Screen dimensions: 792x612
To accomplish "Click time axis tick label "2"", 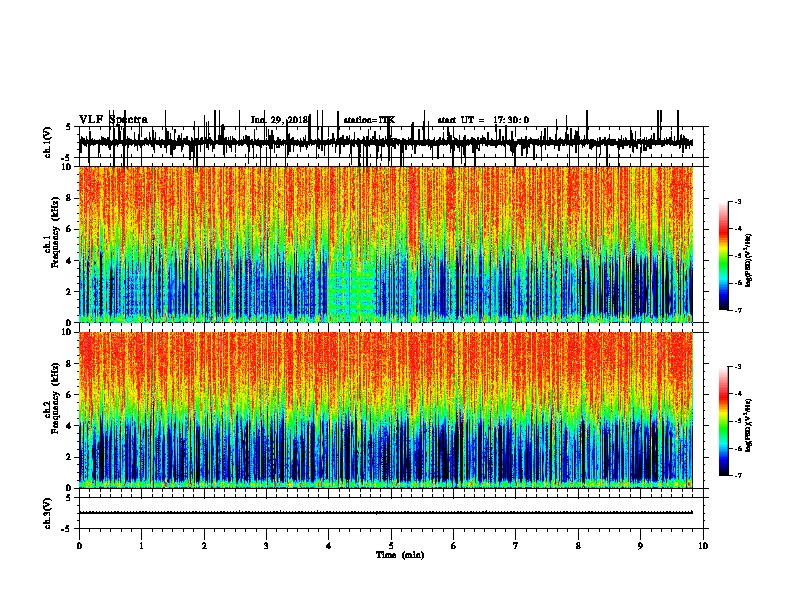I will pyautogui.click(x=204, y=546).
